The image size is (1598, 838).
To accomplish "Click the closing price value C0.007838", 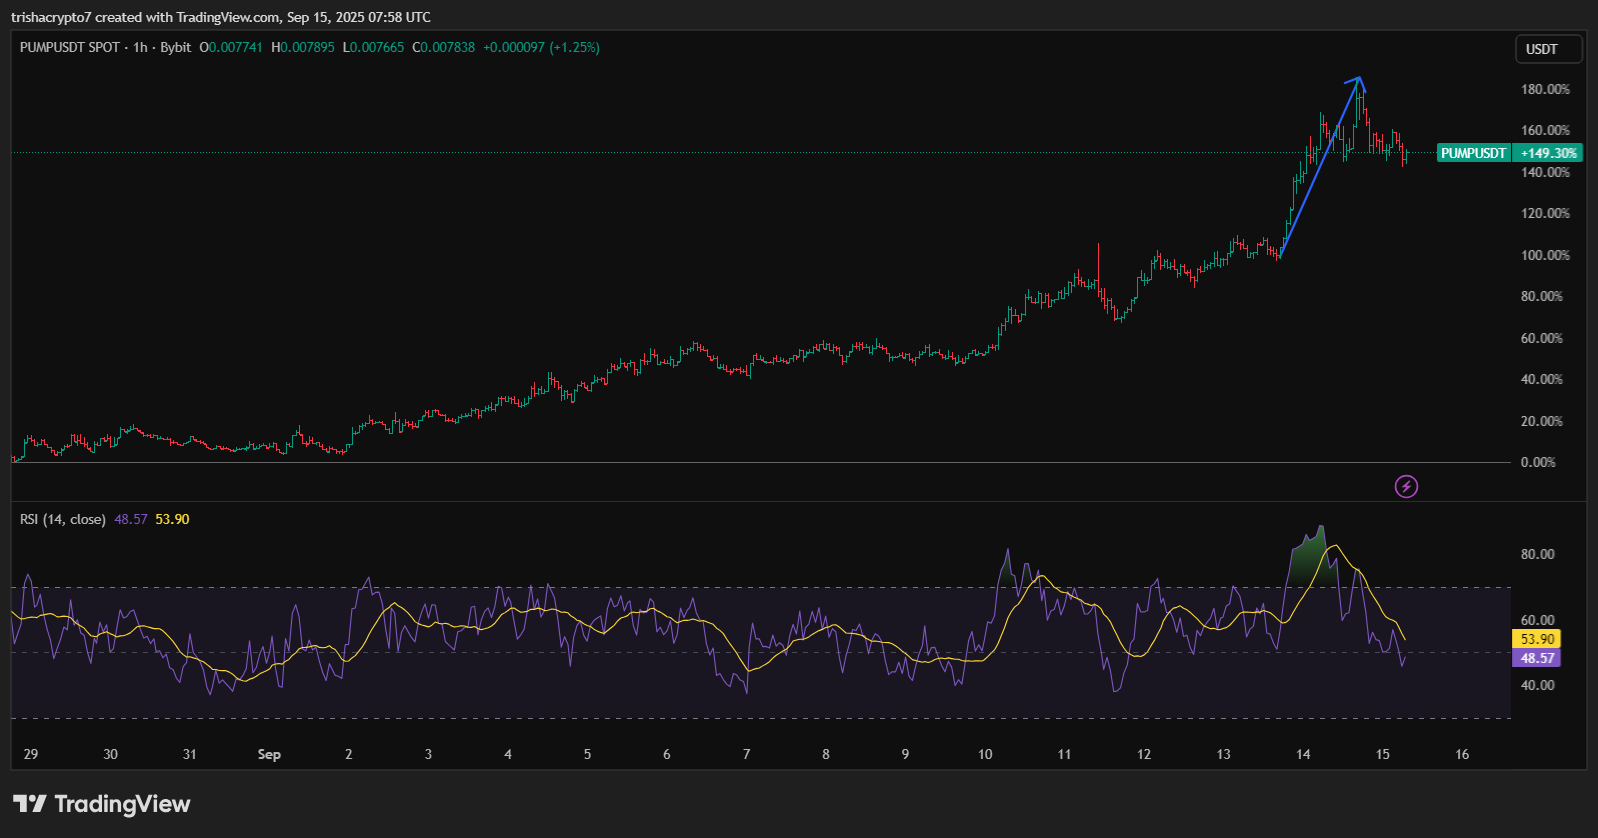I will click(x=444, y=47).
